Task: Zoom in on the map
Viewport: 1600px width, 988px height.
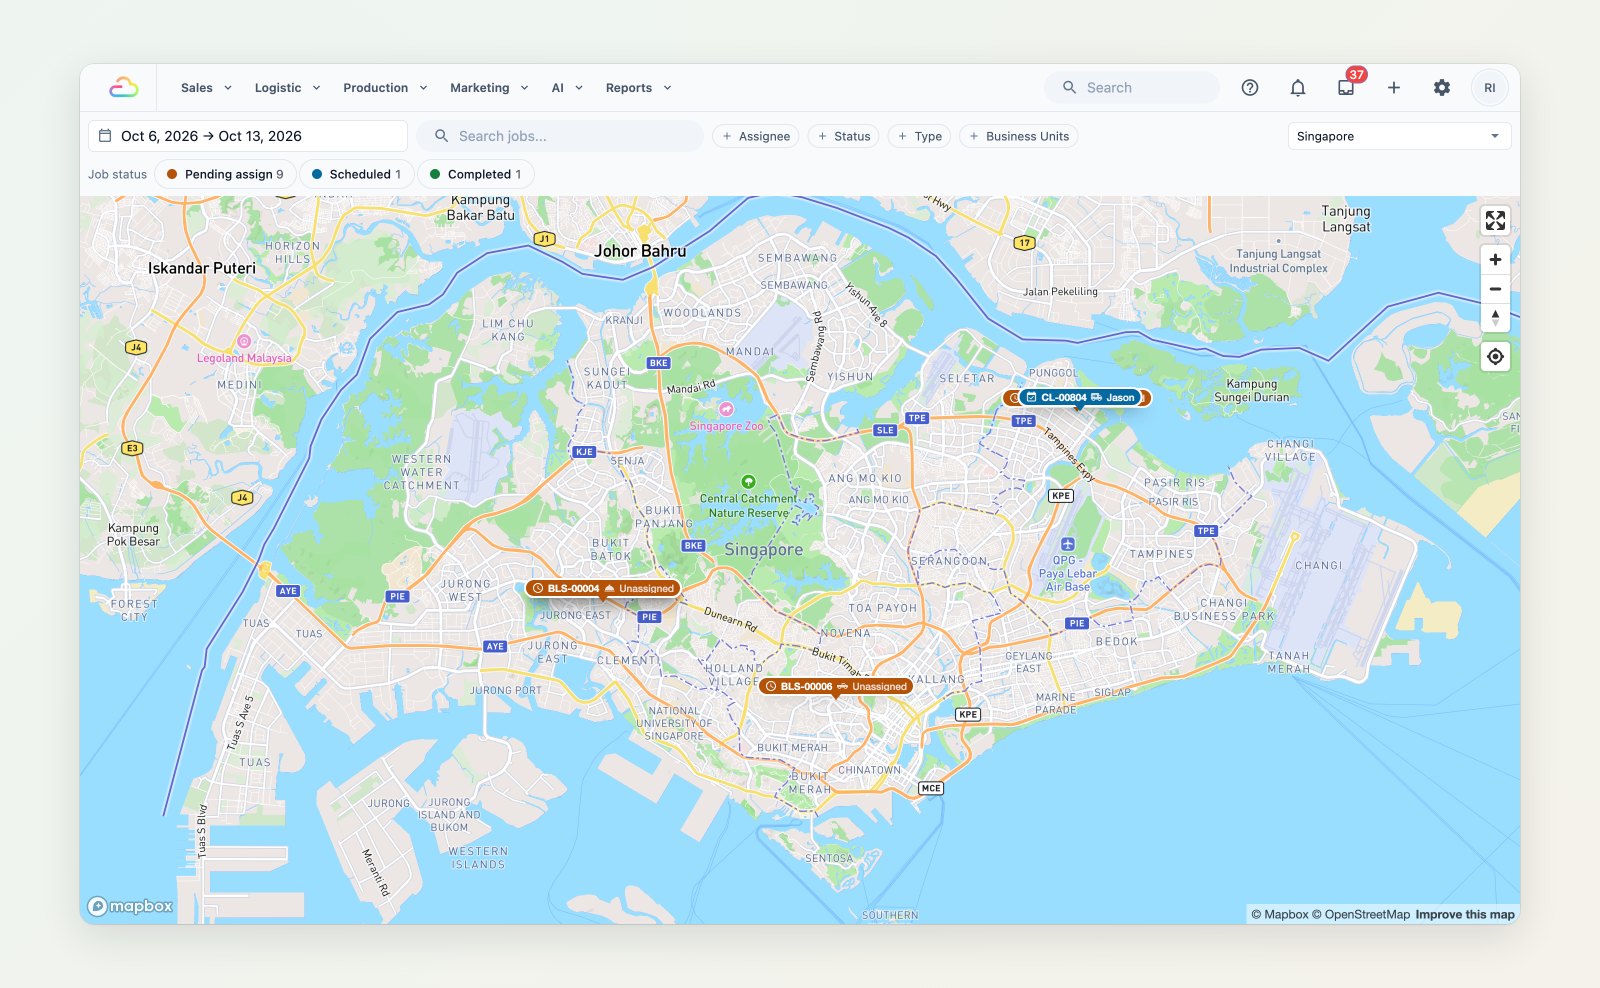Action: (x=1495, y=260)
